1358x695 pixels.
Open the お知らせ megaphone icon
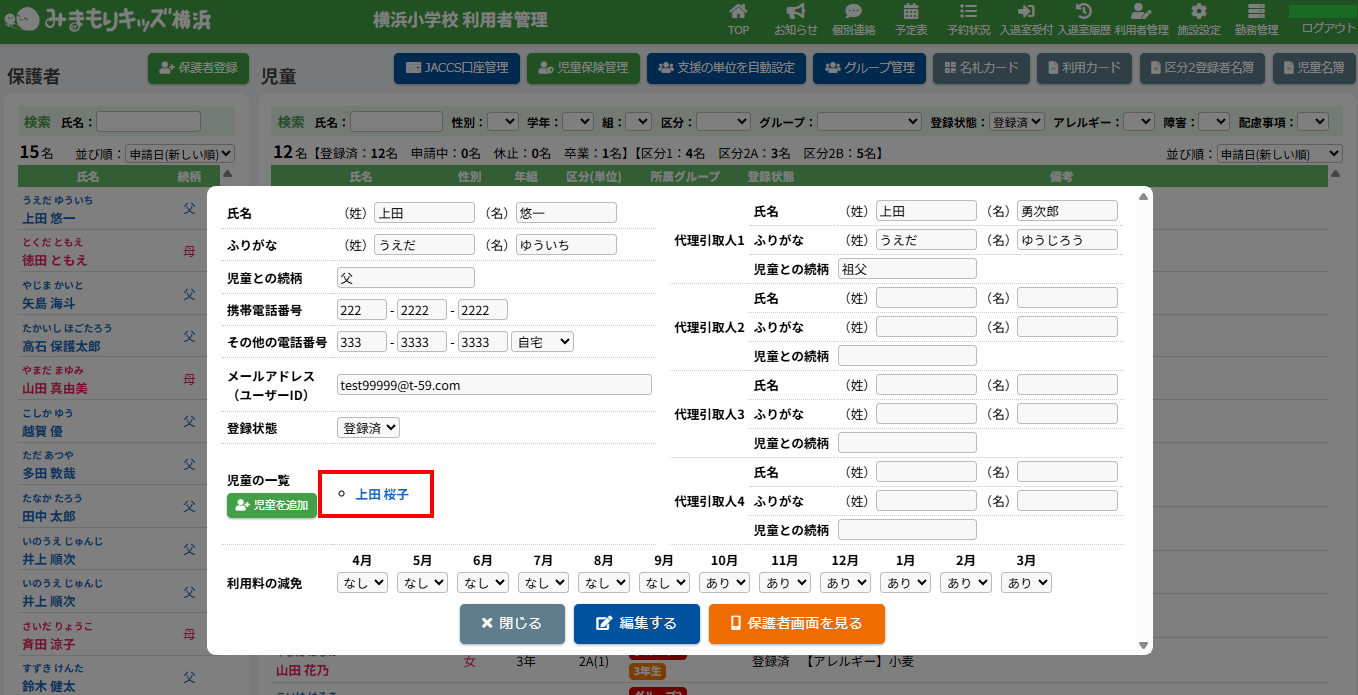pyautogui.click(x=795, y=12)
